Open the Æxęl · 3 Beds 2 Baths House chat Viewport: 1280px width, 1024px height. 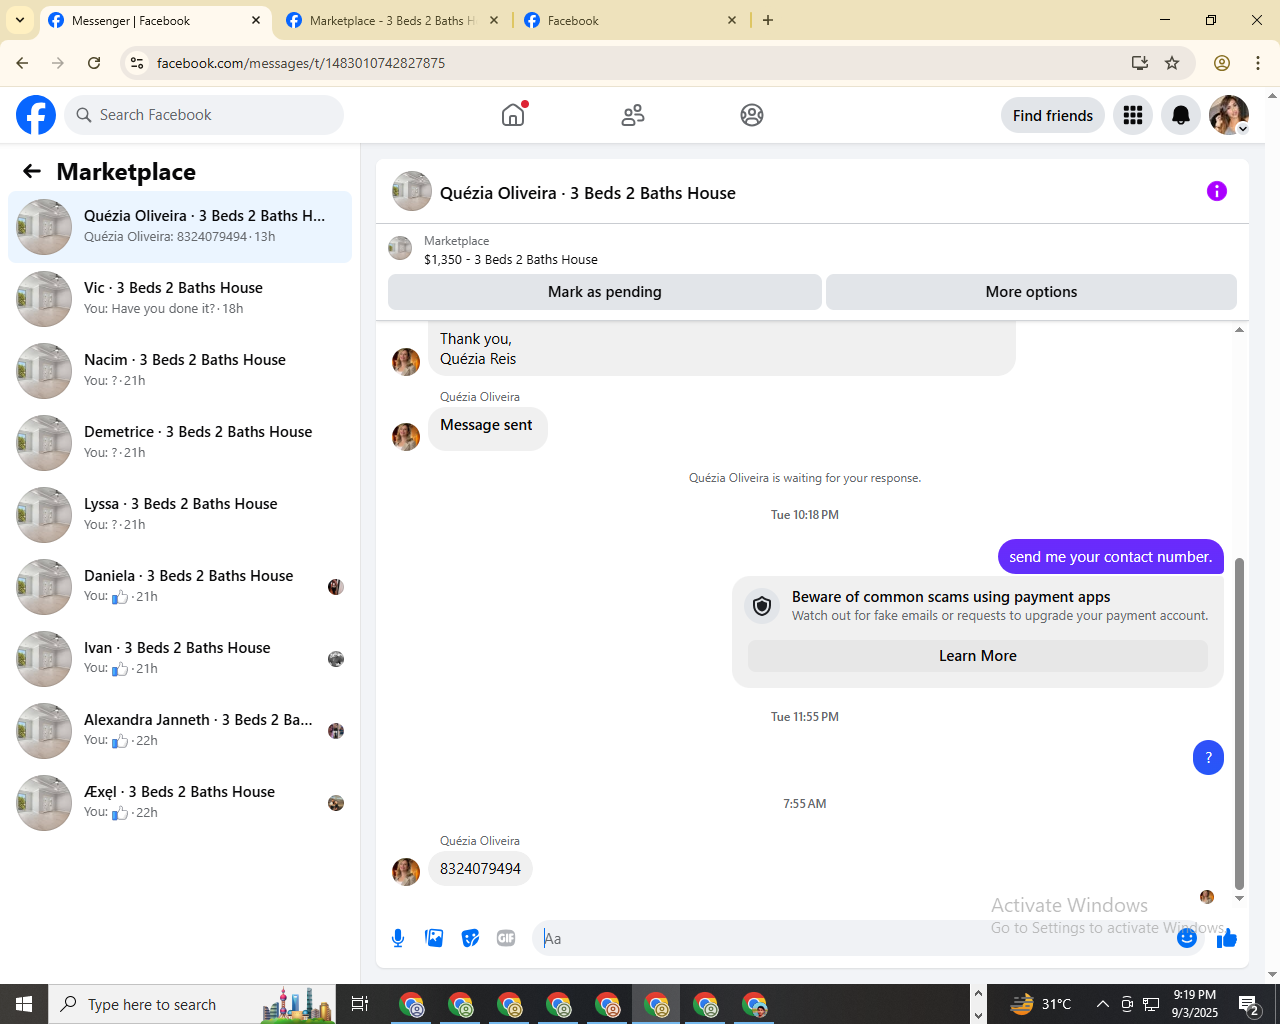(x=180, y=803)
